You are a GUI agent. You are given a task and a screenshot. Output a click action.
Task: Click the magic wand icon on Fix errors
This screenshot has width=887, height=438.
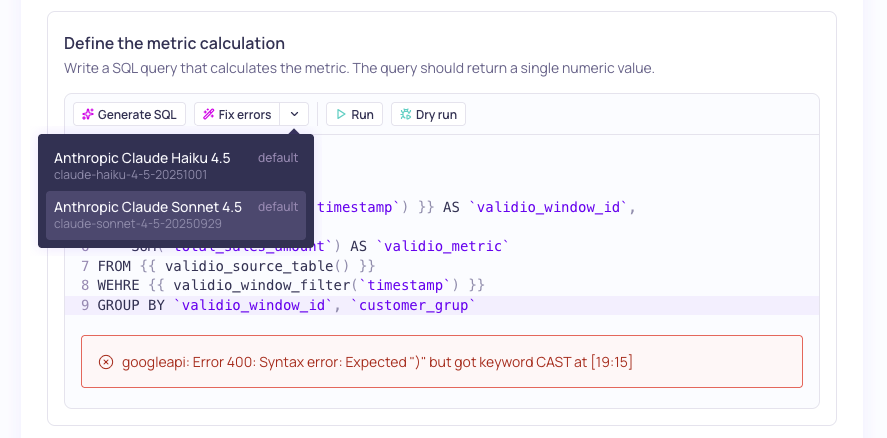209,115
